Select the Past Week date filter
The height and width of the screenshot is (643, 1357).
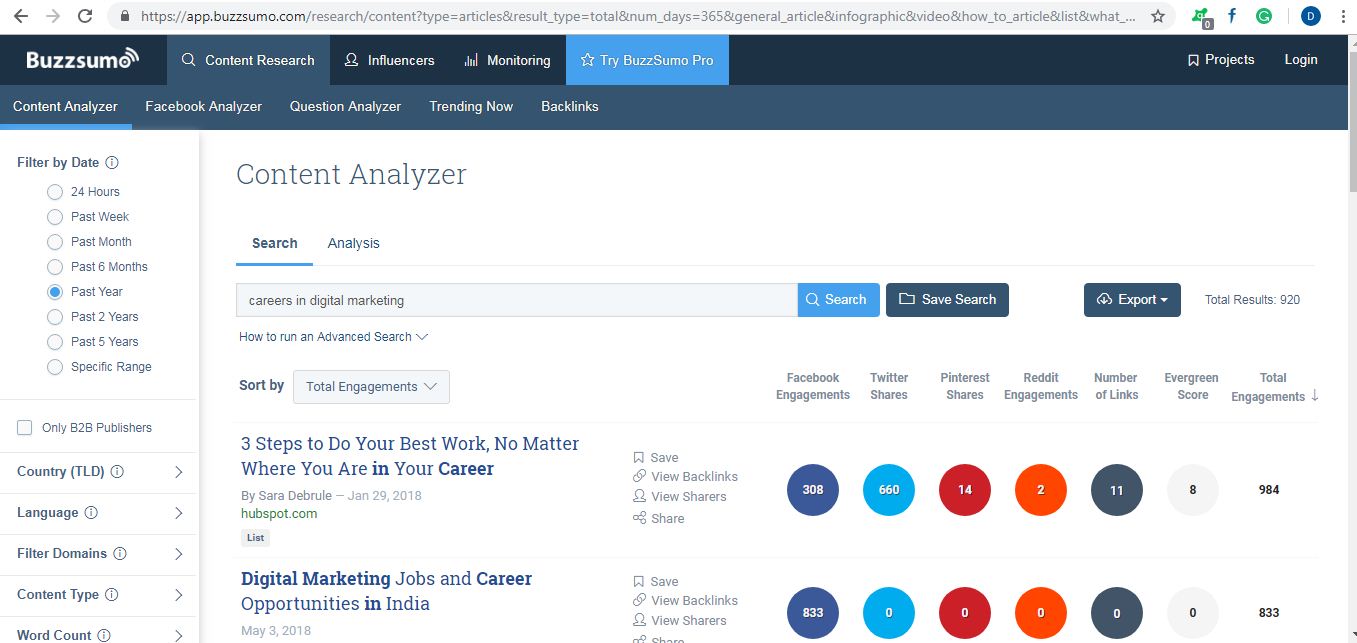click(55, 216)
